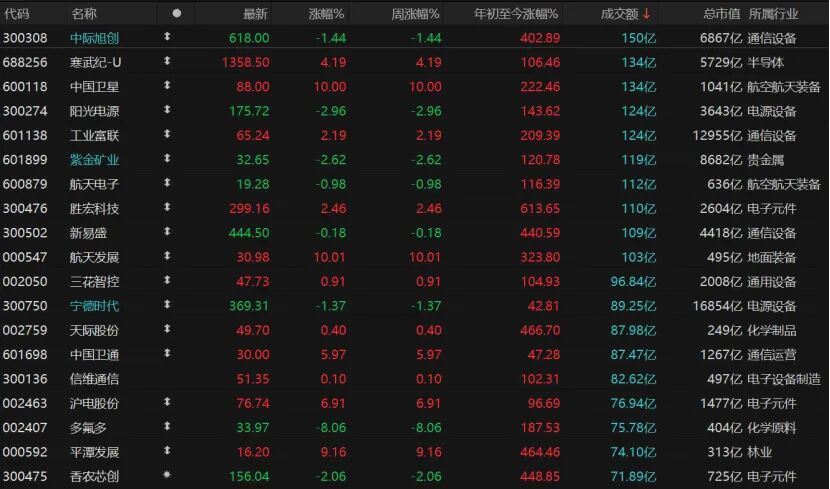Click the marker icon beside 平潭发展
The image size is (830, 489).
[167, 452]
